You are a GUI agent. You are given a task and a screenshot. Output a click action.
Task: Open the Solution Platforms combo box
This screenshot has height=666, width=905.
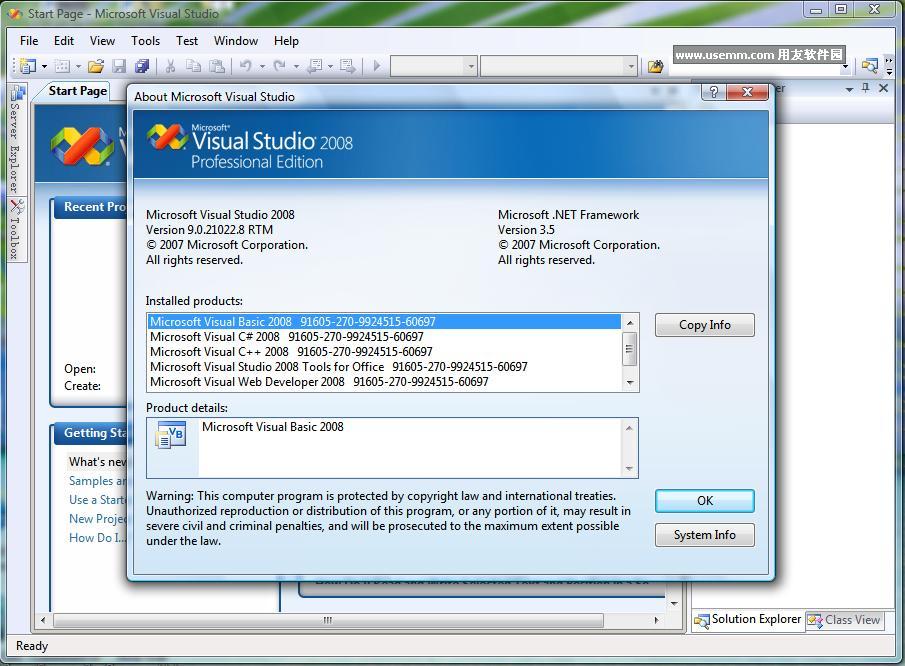click(x=559, y=66)
